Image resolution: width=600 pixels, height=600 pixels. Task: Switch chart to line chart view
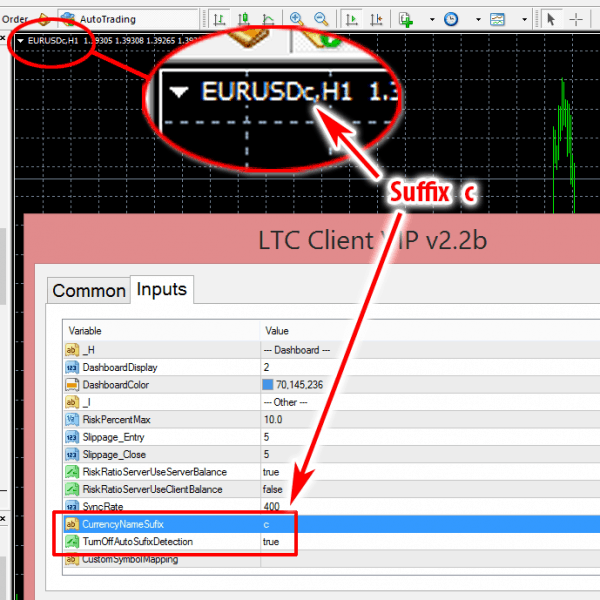pyautogui.click(x=268, y=19)
